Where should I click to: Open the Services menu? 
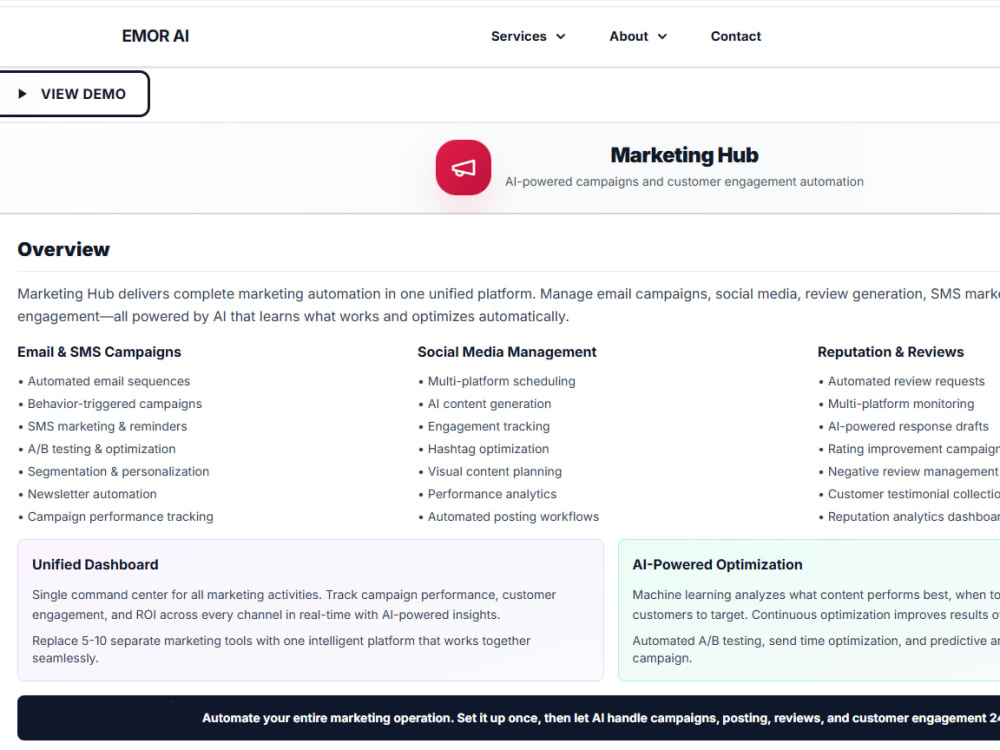coord(528,36)
